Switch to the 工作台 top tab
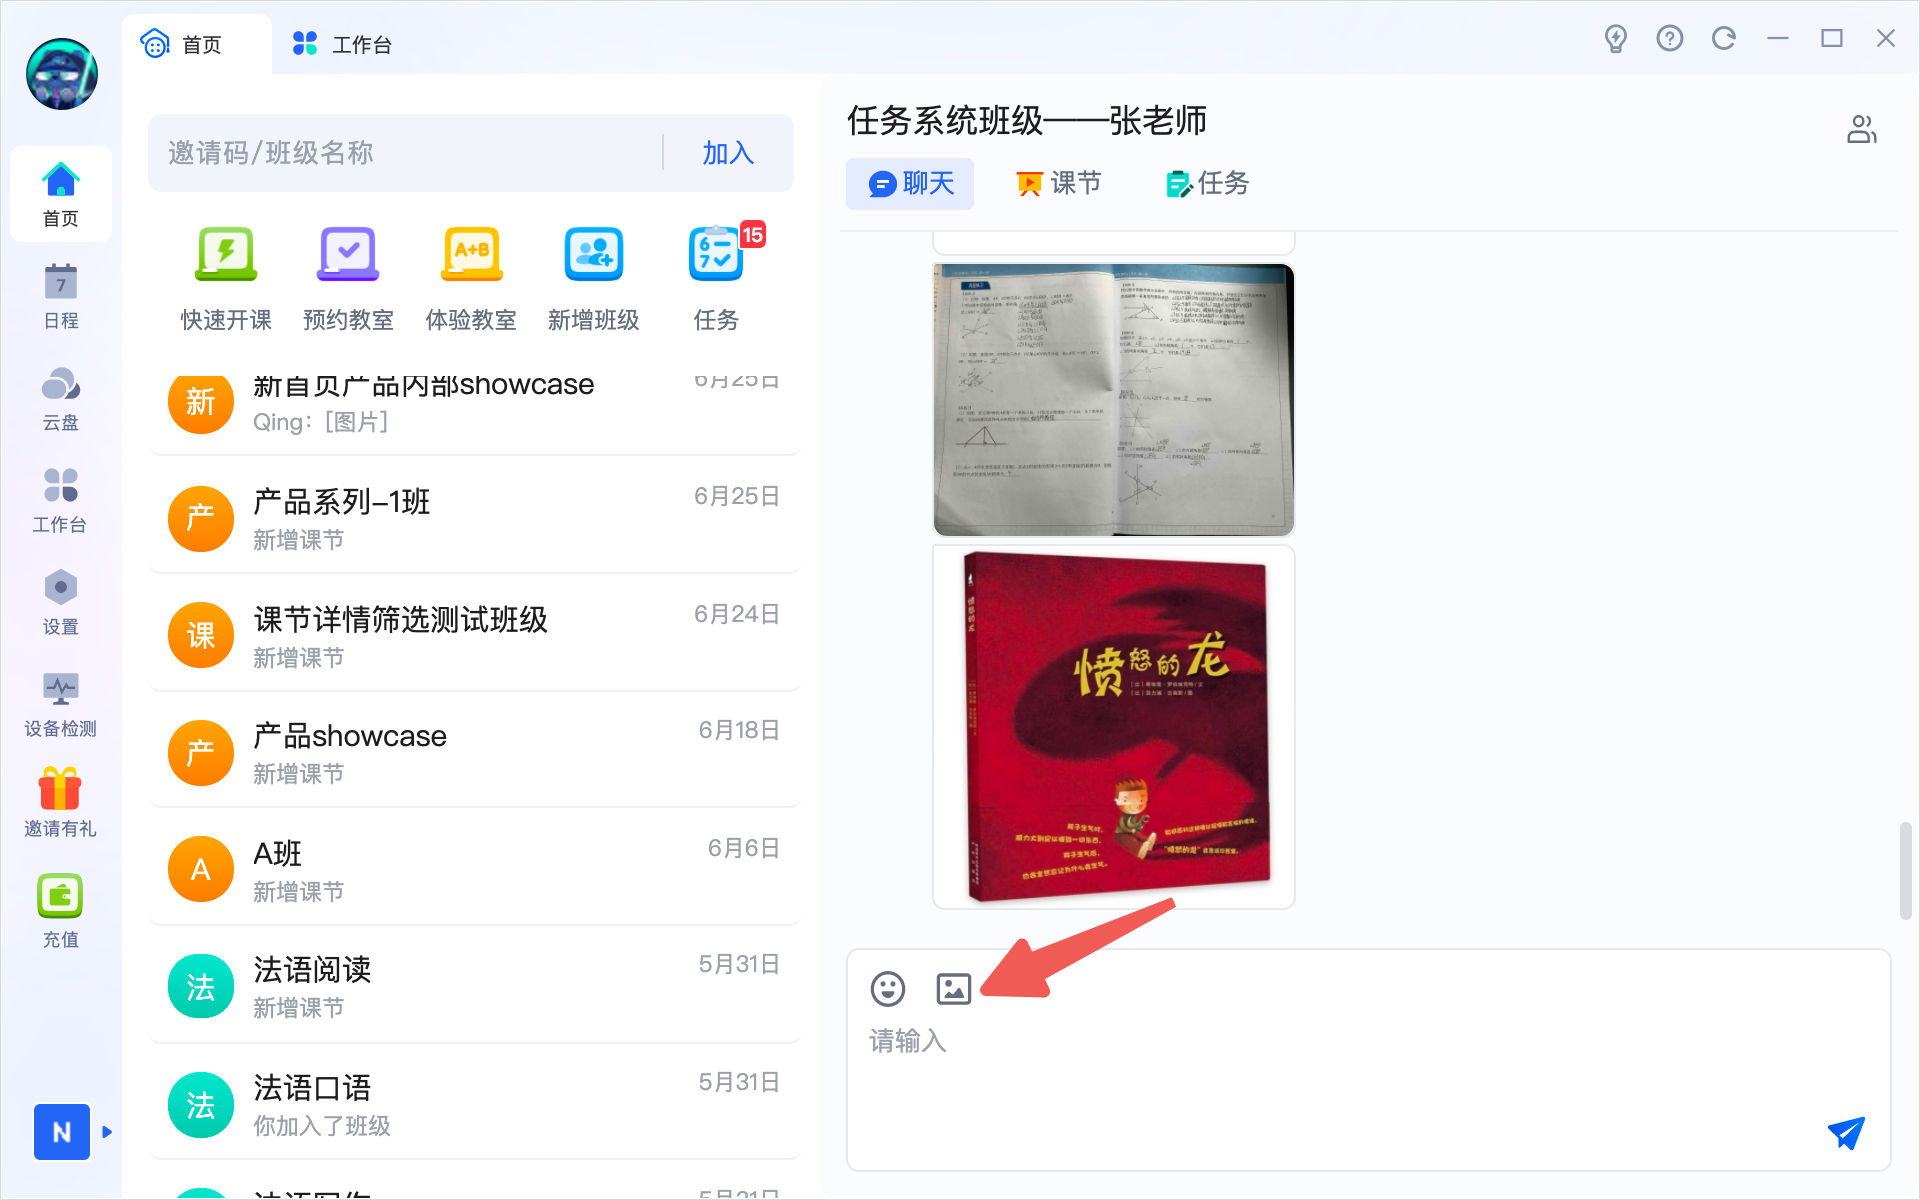Viewport: 1920px width, 1200px height. pyautogui.click(x=342, y=44)
